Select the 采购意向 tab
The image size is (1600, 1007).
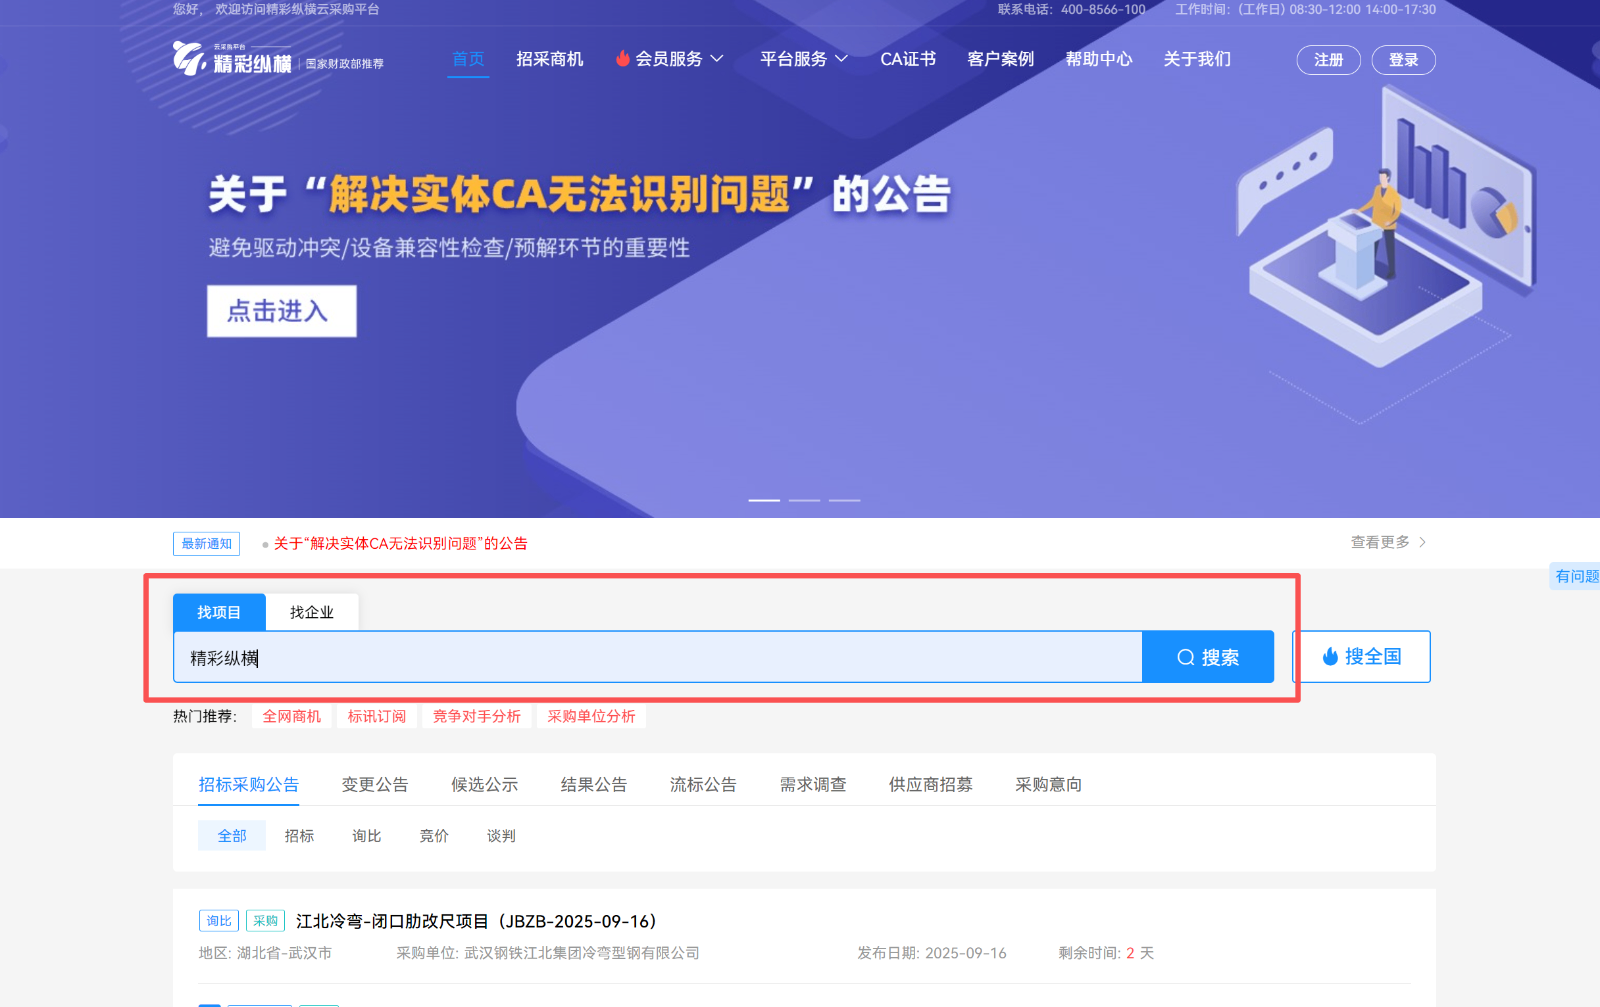[1049, 785]
